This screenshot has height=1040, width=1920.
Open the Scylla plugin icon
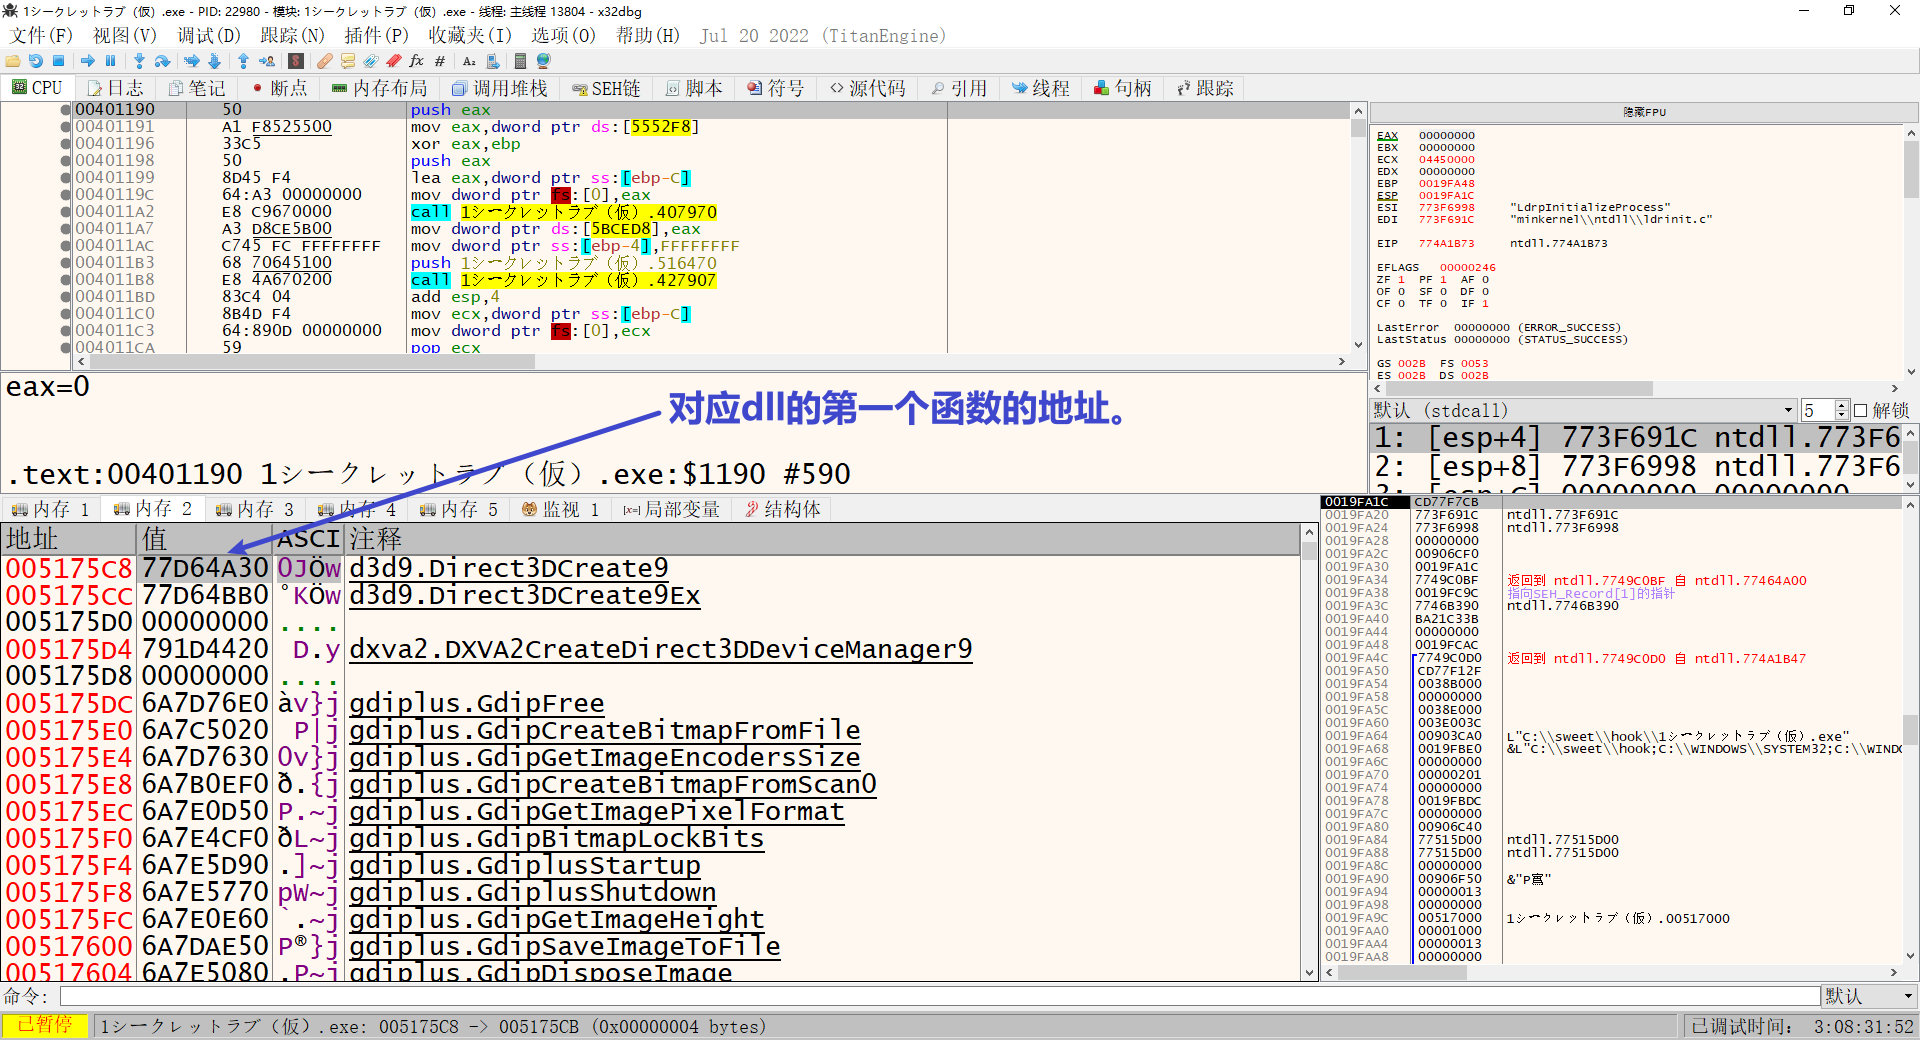click(296, 61)
